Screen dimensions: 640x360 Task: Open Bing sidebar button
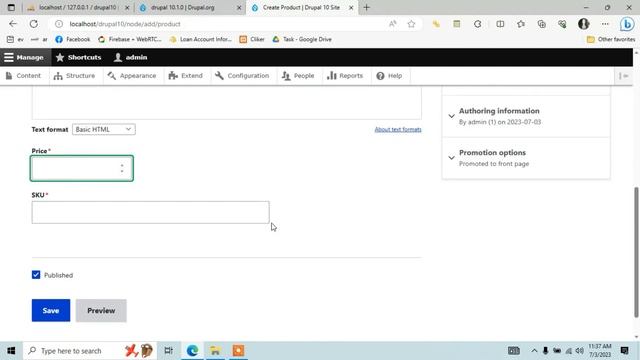point(627,24)
